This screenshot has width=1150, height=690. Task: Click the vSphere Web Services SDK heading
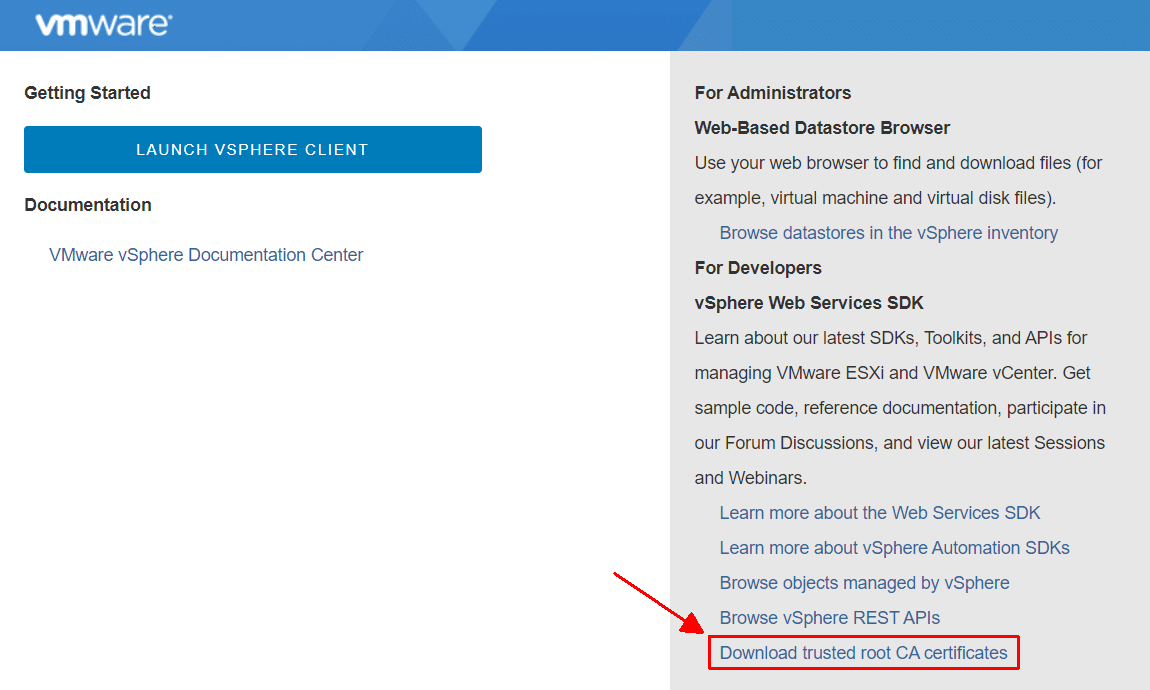coord(809,303)
